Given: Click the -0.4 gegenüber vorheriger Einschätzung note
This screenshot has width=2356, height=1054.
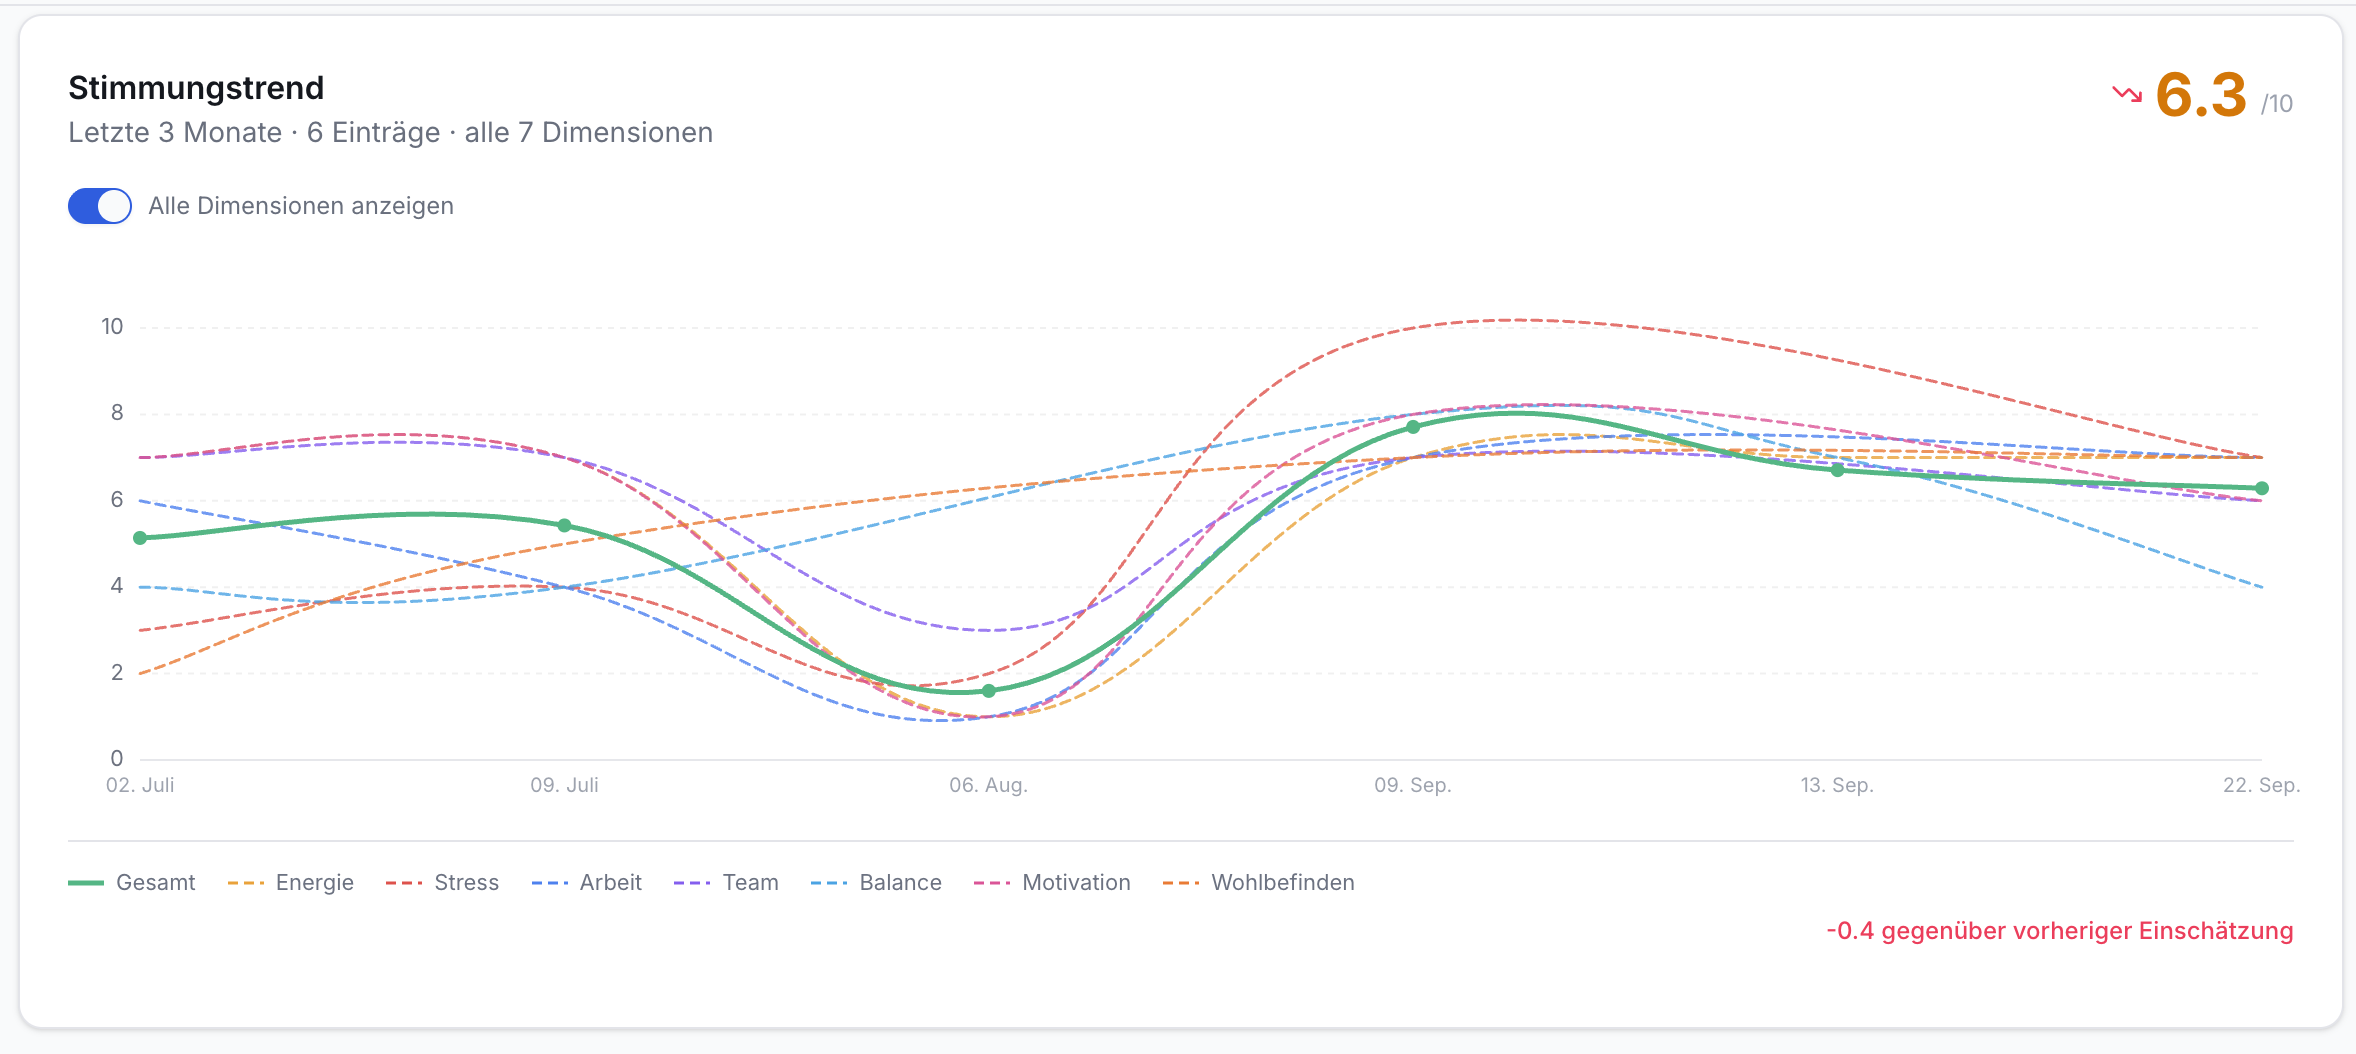Looking at the screenshot, I should [2060, 931].
